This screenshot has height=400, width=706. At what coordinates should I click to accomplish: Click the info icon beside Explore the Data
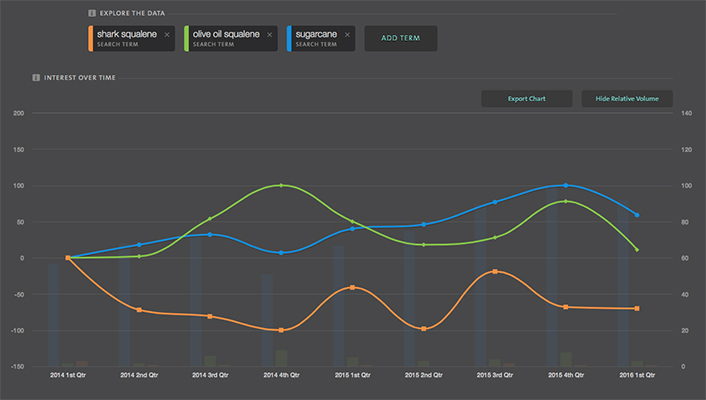[x=92, y=13]
